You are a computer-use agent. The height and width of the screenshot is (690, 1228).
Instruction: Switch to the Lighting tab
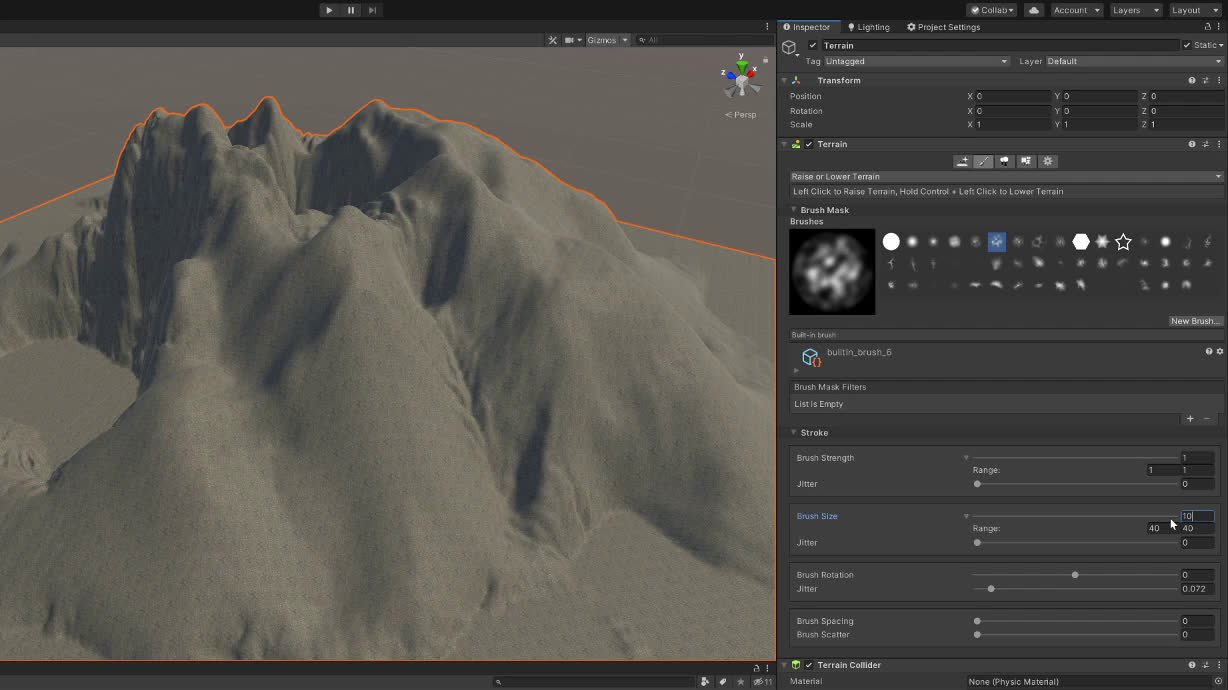(868, 27)
